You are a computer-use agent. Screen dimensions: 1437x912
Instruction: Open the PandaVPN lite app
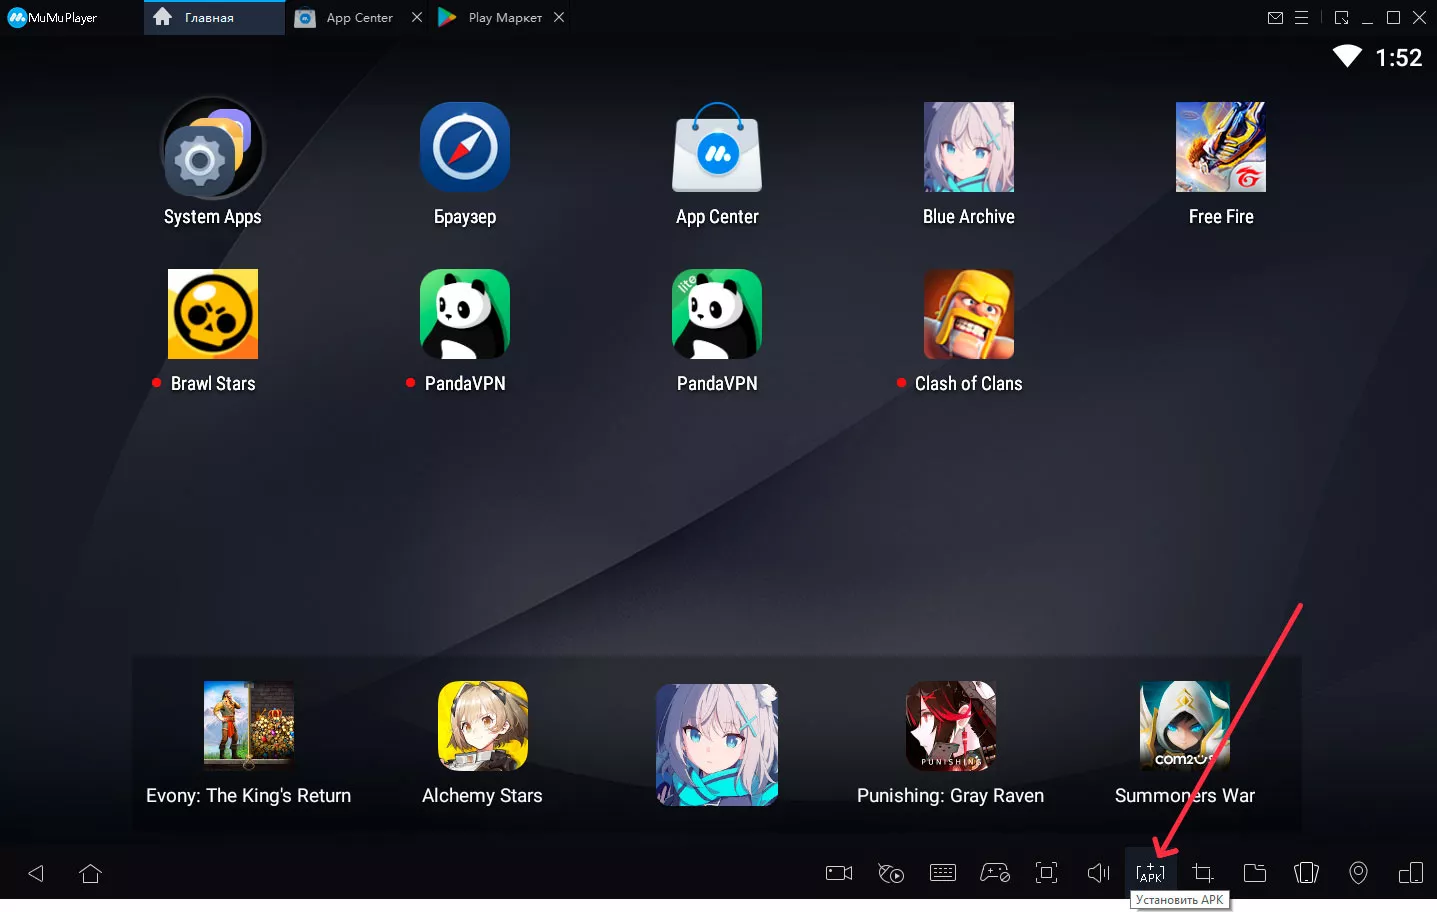tap(717, 314)
